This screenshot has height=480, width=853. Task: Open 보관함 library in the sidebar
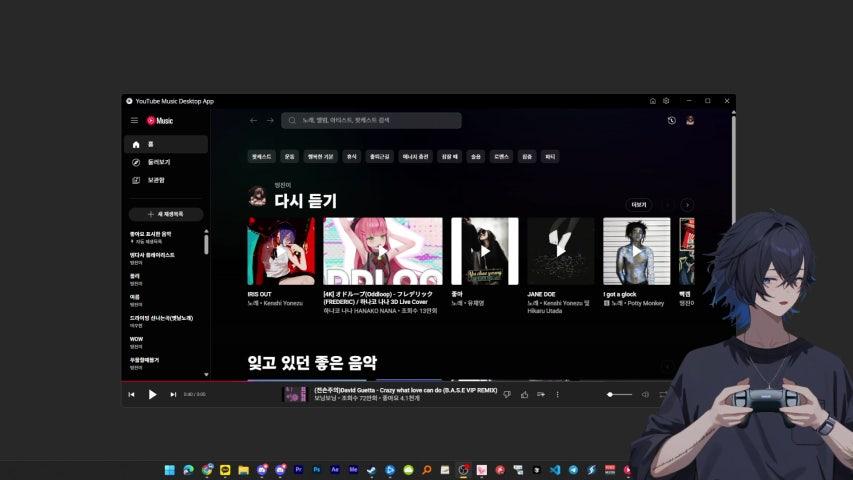[166, 180]
